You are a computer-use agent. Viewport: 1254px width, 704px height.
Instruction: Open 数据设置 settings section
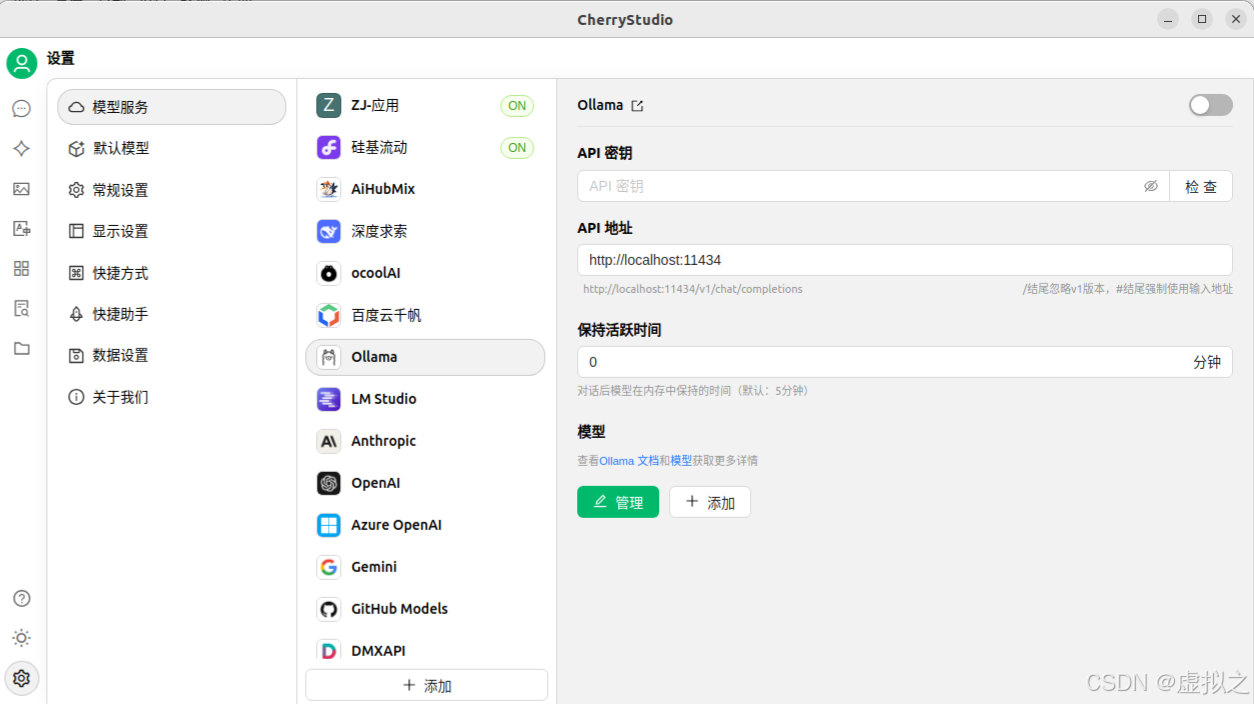[x=172, y=355]
